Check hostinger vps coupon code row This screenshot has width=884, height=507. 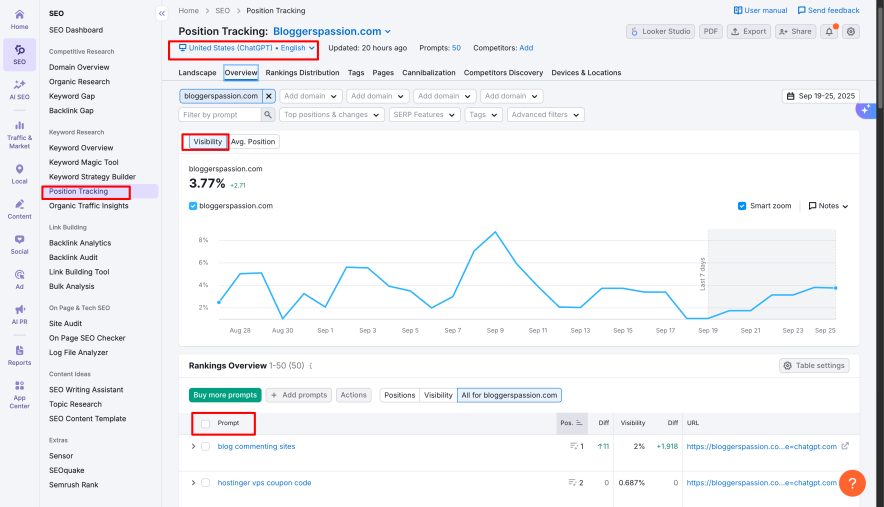coord(205,483)
